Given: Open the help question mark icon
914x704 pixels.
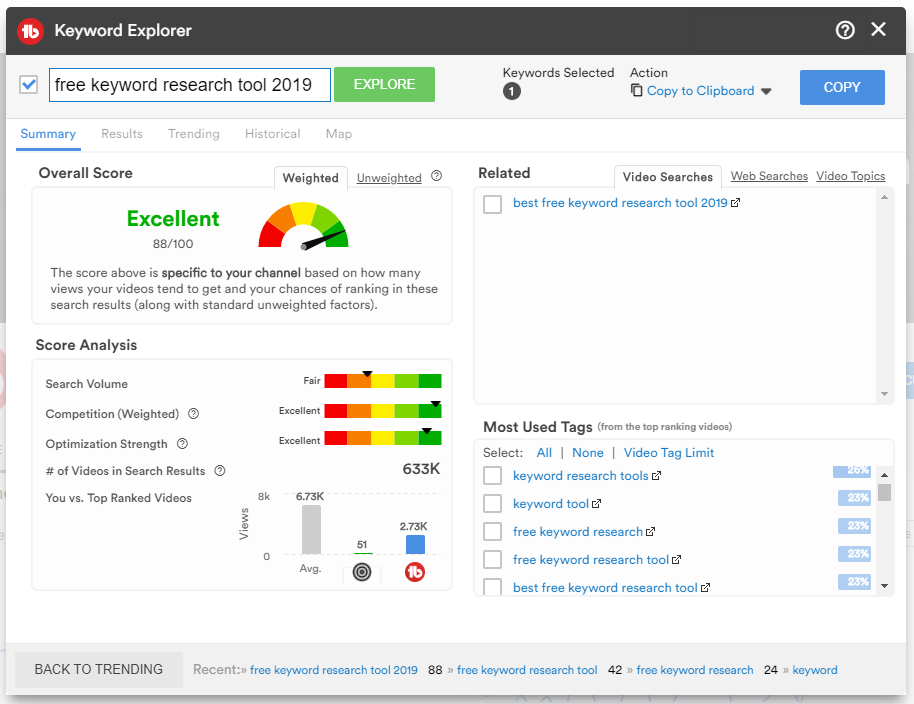Looking at the screenshot, I should (x=845, y=30).
